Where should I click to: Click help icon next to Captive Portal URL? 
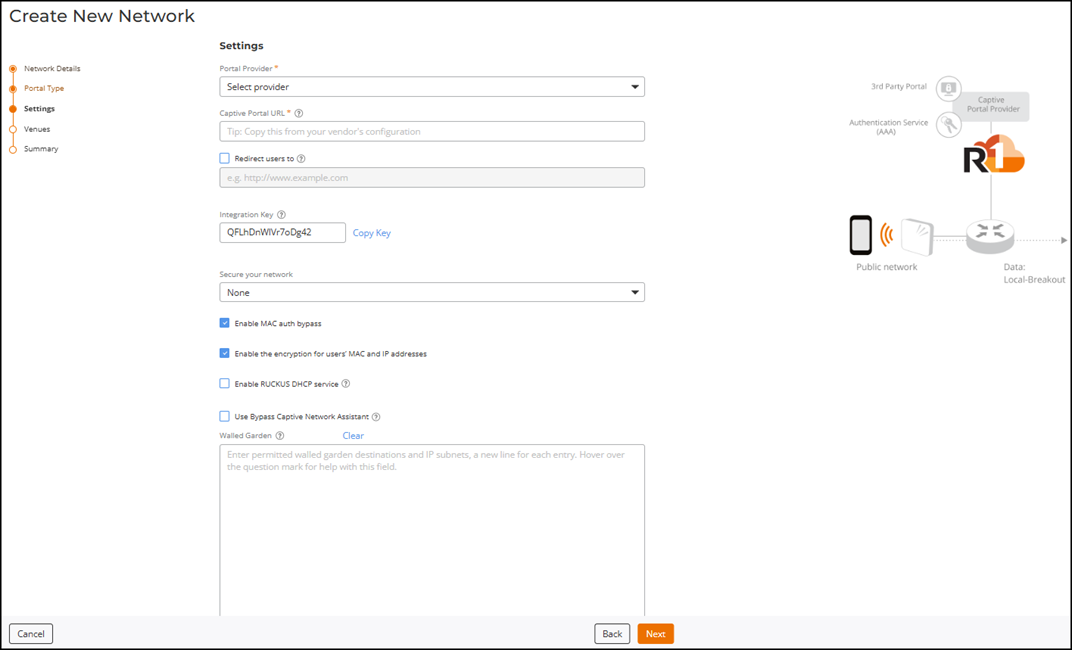coord(299,114)
